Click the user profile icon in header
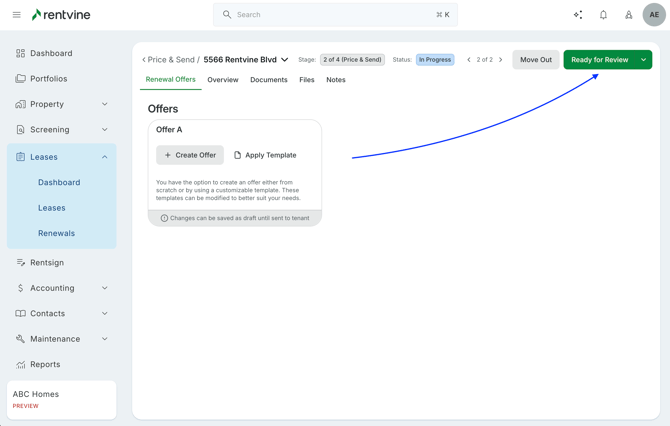 pyautogui.click(x=628, y=15)
